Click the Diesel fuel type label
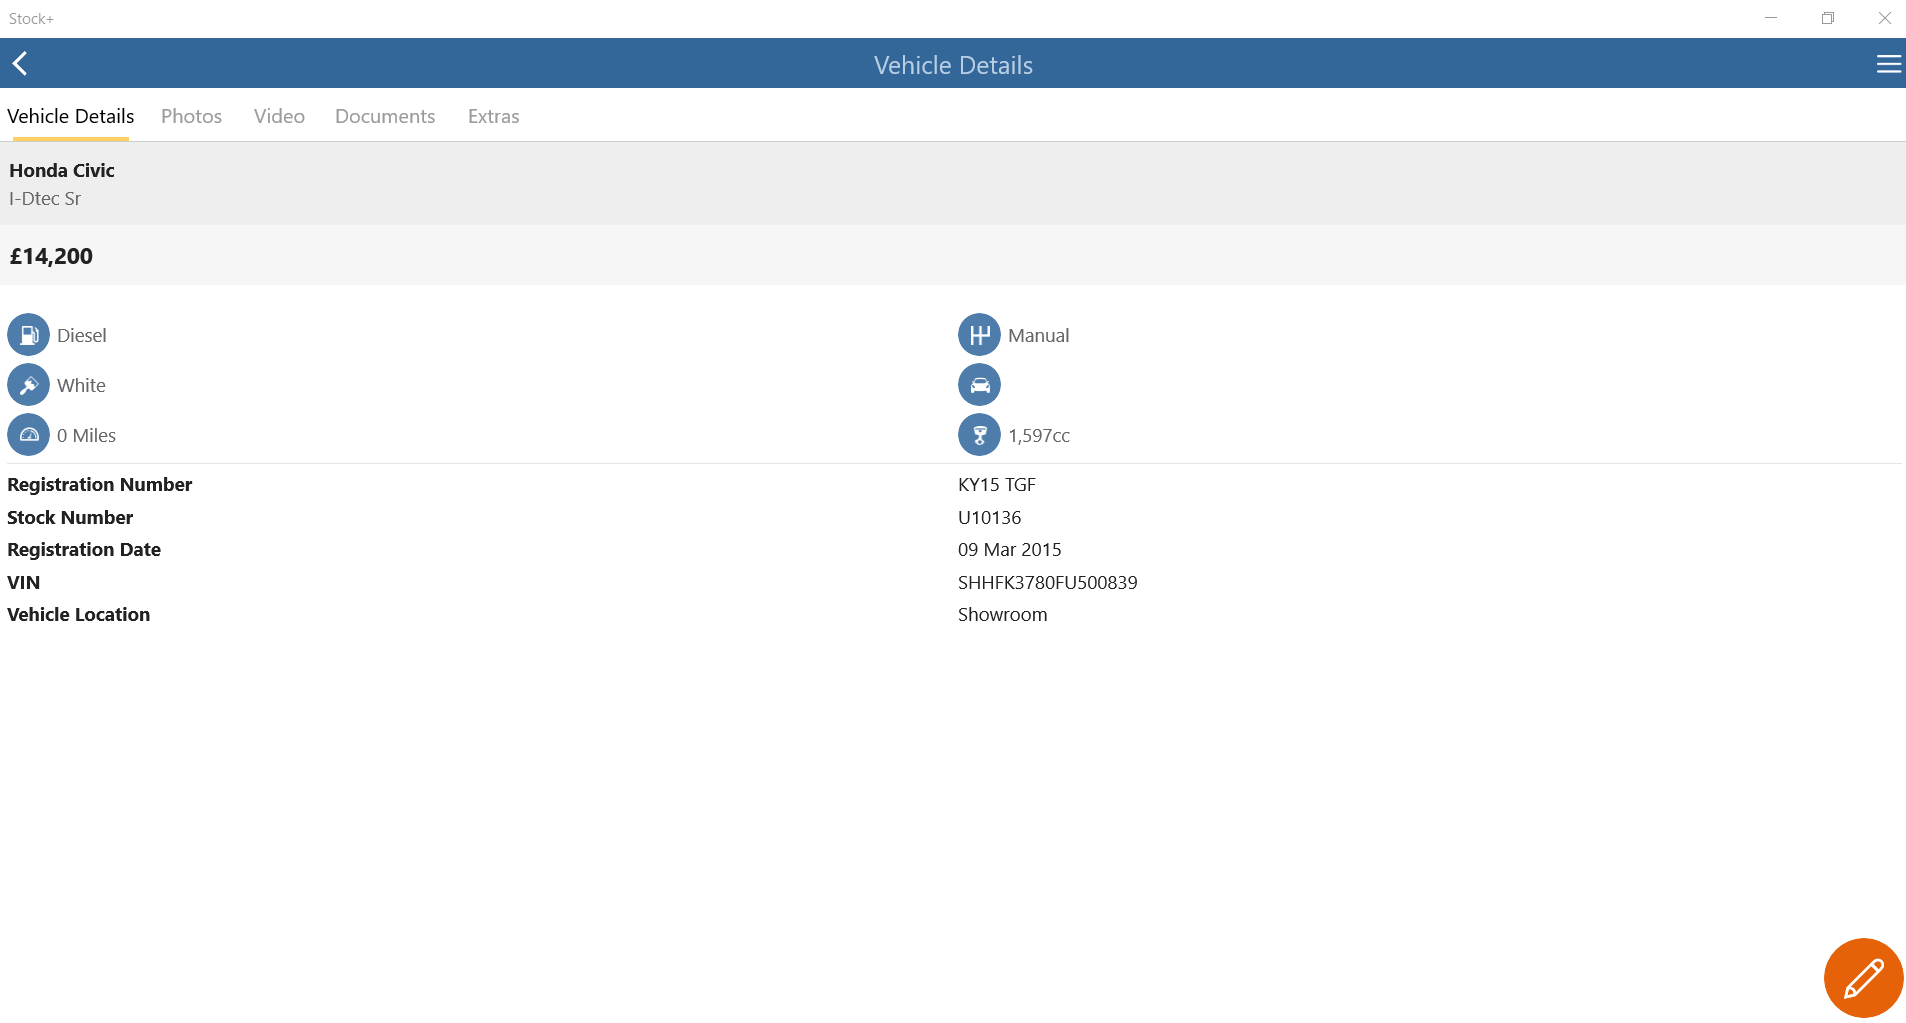The height and width of the screenshot is (1023, 1906). 82,335
